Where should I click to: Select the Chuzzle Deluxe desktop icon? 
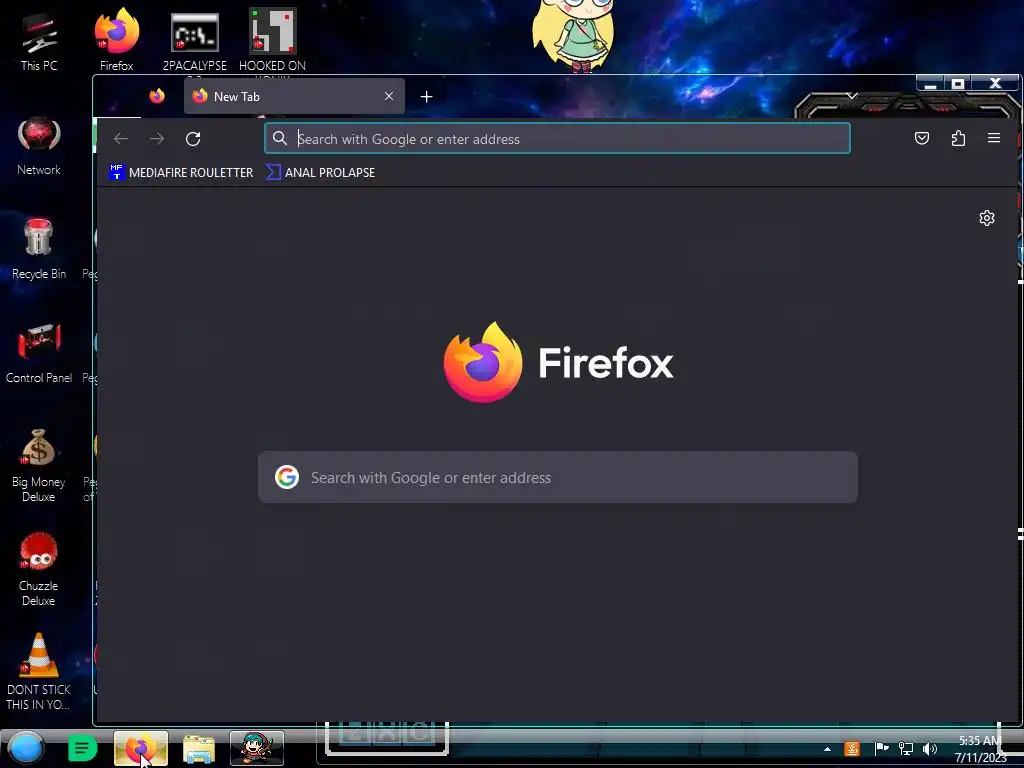pyautogui.click(x=39, y=569)
